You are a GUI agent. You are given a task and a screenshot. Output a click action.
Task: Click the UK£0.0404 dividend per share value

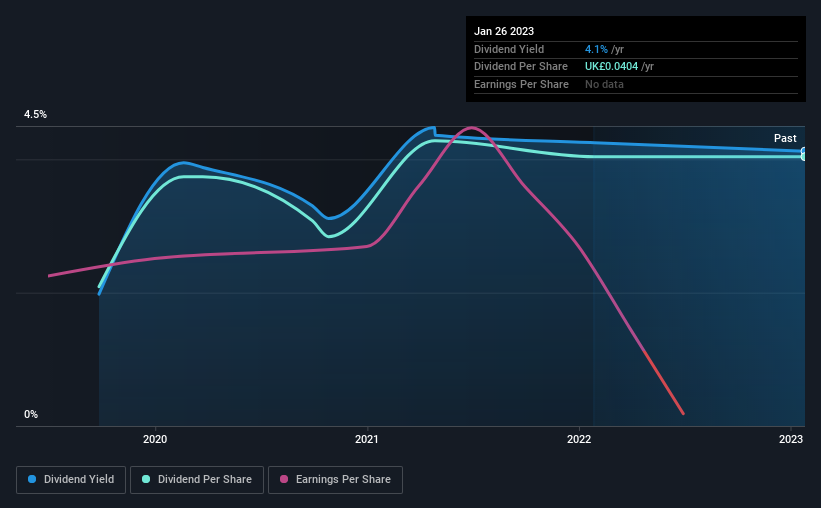(x=611, y=67)
